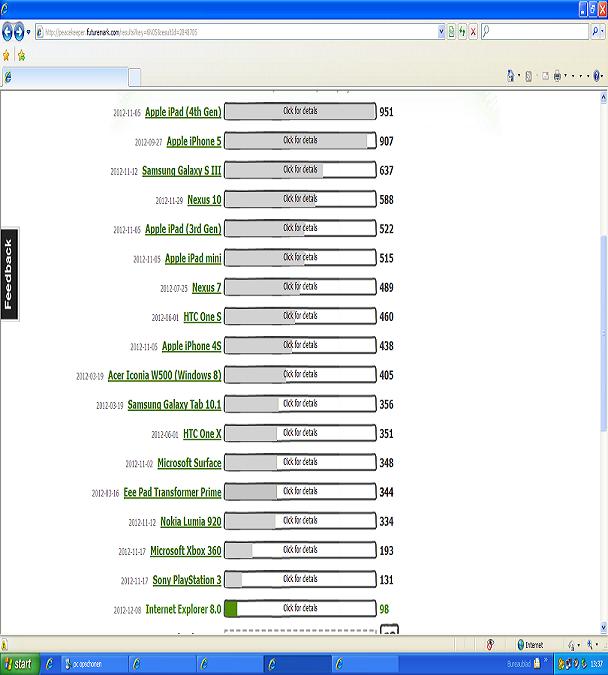Open Apple iPhone 4S link
The width and height of the screenshot is (608, 675).
(x=191, y=346)
